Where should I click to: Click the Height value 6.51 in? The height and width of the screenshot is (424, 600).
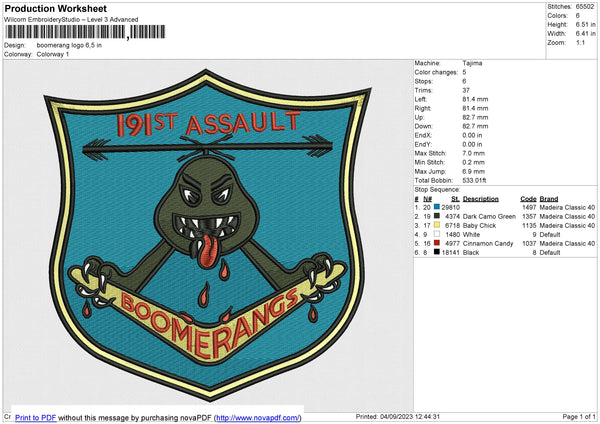coord(585,24)
